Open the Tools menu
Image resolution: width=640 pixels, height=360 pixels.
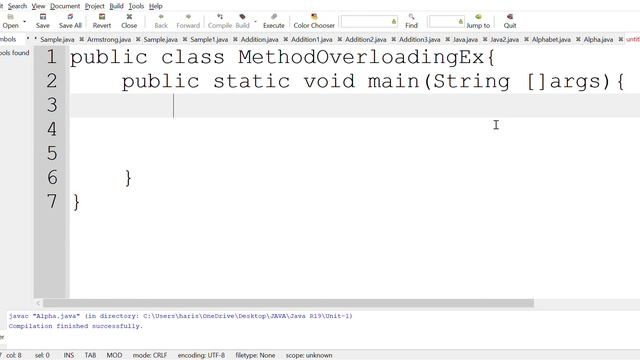[x=136, y=6]
